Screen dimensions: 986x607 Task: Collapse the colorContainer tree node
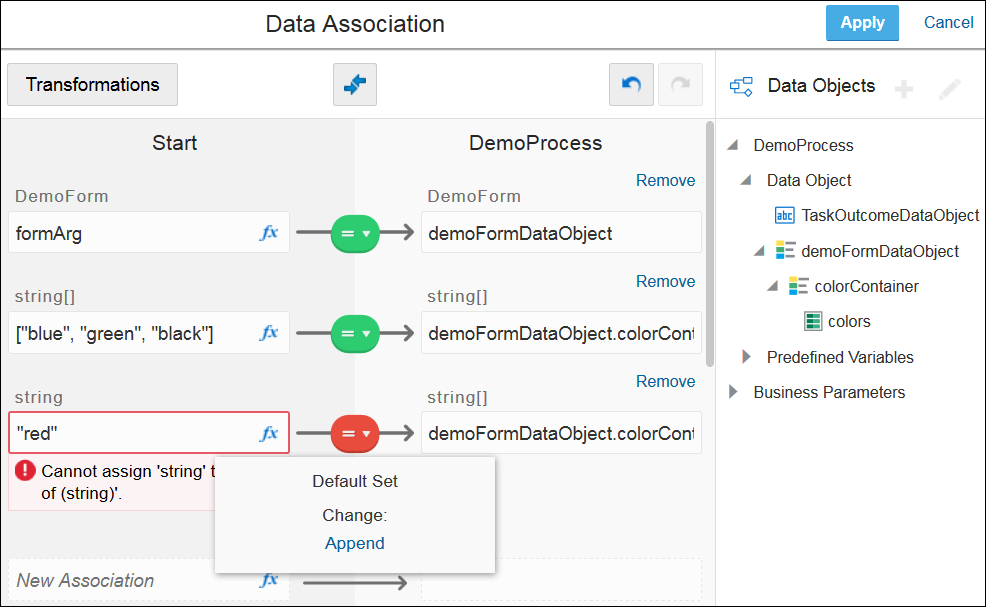(772, 286)
